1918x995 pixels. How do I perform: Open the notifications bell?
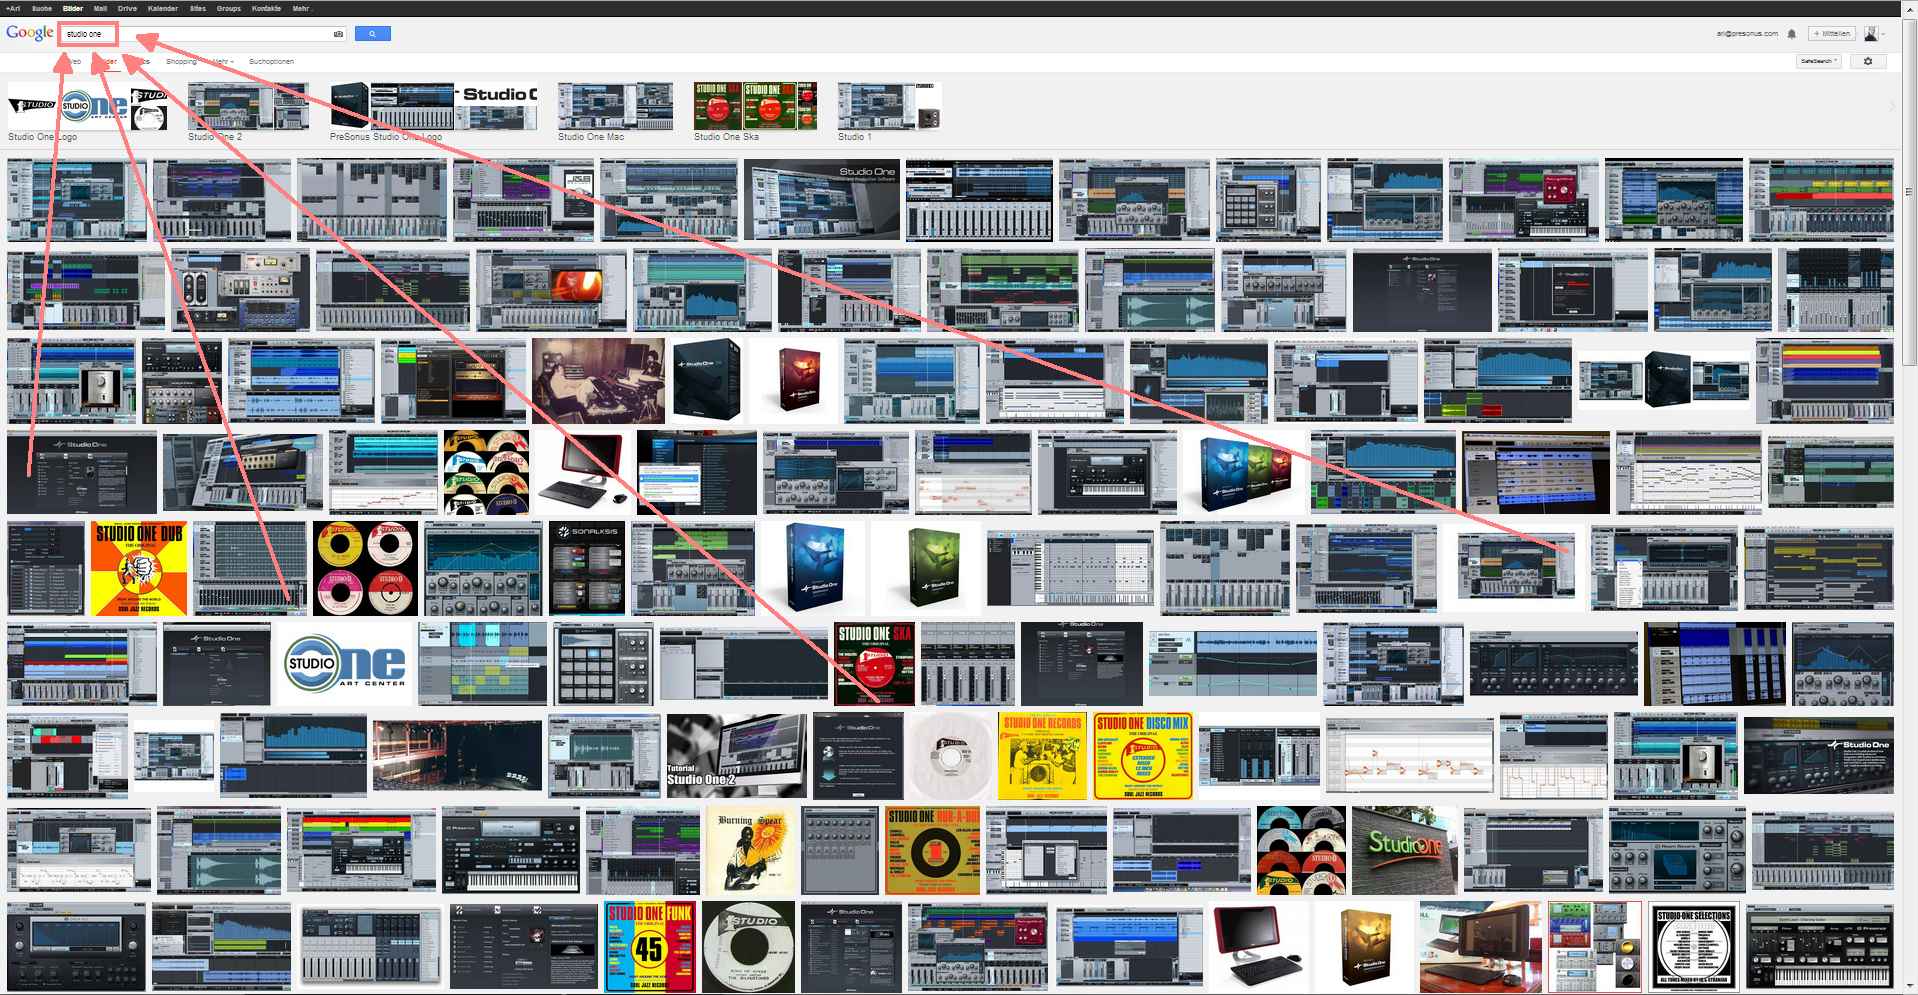[1791, 34]
